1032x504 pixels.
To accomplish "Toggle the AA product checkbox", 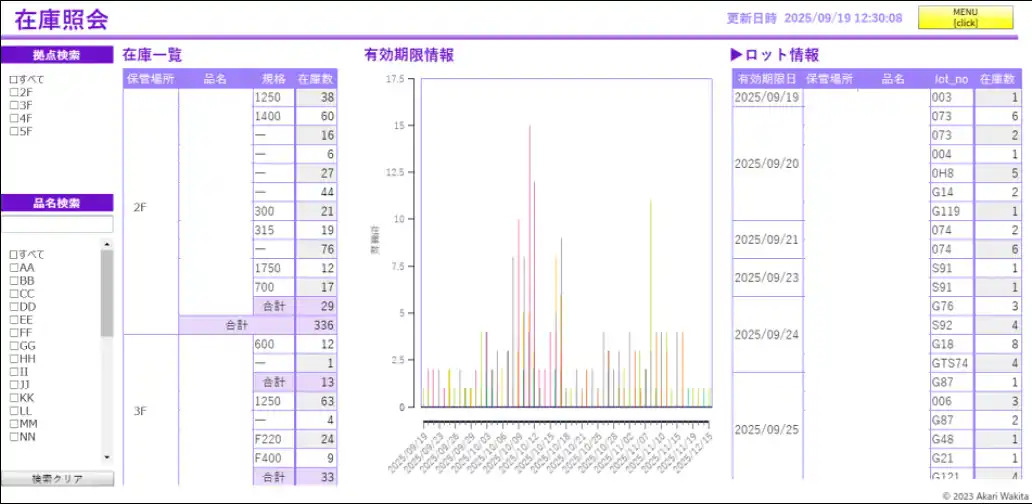I will click(14, 268).
